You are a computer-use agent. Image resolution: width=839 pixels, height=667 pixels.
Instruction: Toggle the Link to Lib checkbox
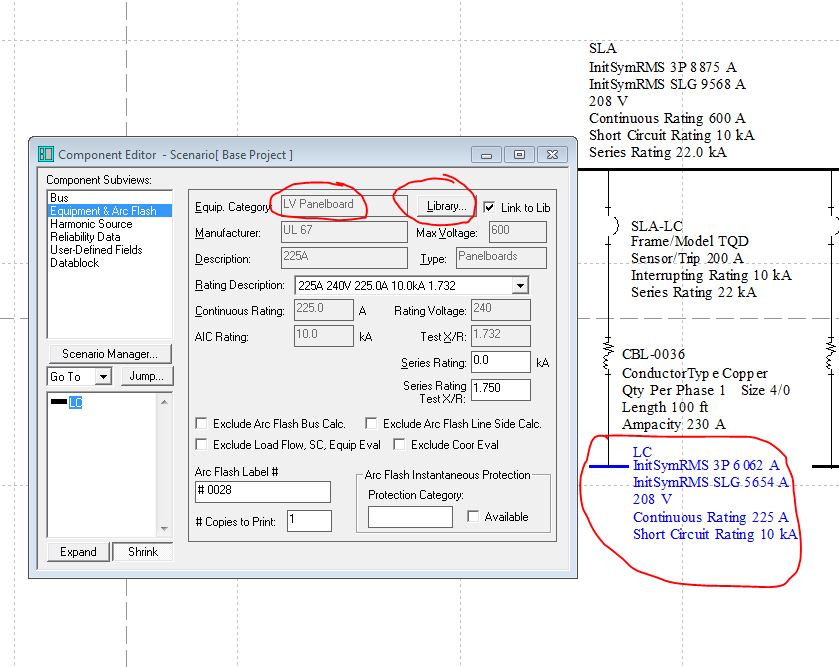[489, 207]
